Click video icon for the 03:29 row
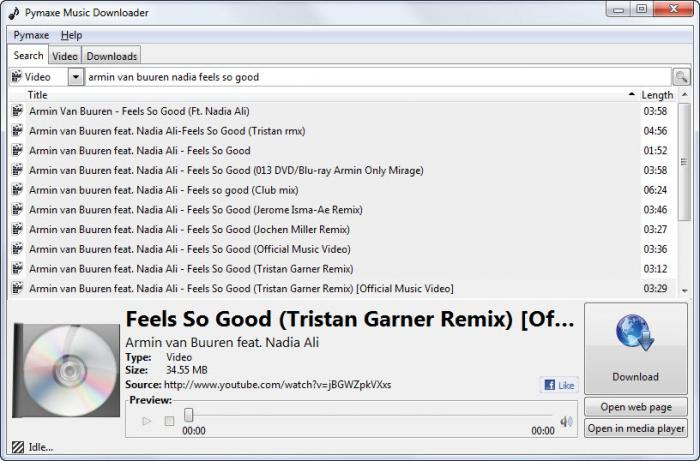This screenshot has width=700, height=461. click(x=17, y=288)
